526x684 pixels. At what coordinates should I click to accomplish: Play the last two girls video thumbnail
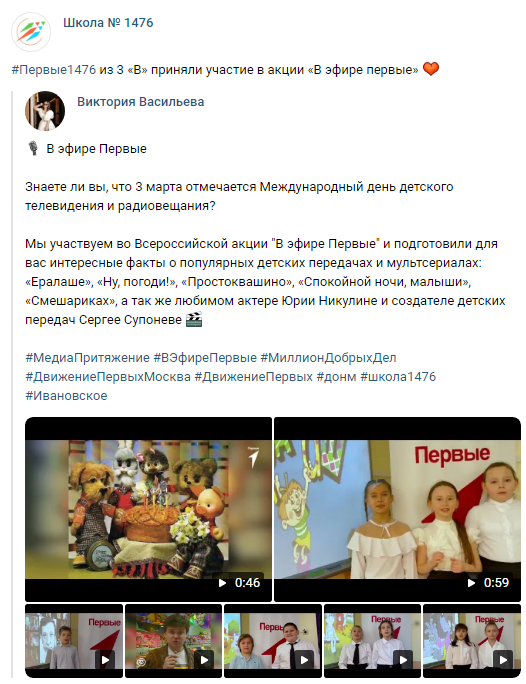[x=472, y=640]
